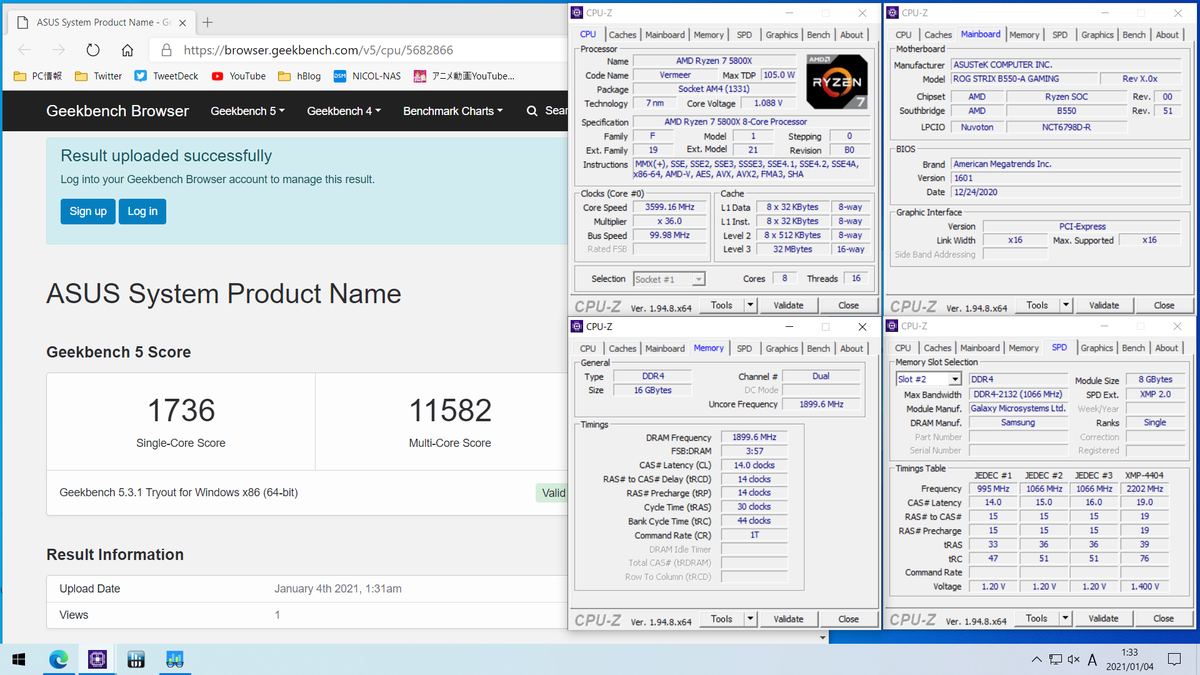
Task: Open the Slot #2 selector in SPD window
Action: point(928,379)
